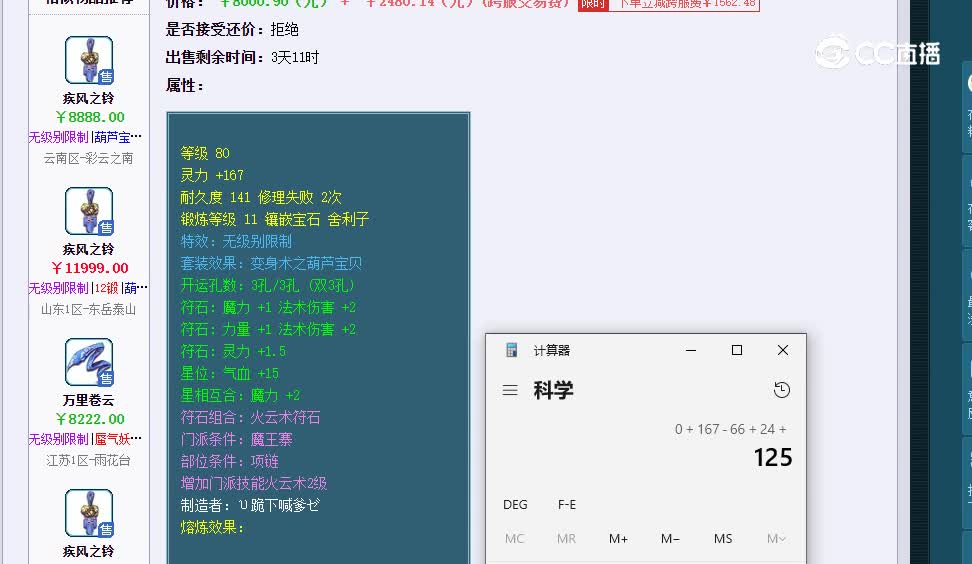The height and width of the screenshot is (564, 972).
Task: Click the 灵力 +167 attribute line
Action: coord(212,175)
